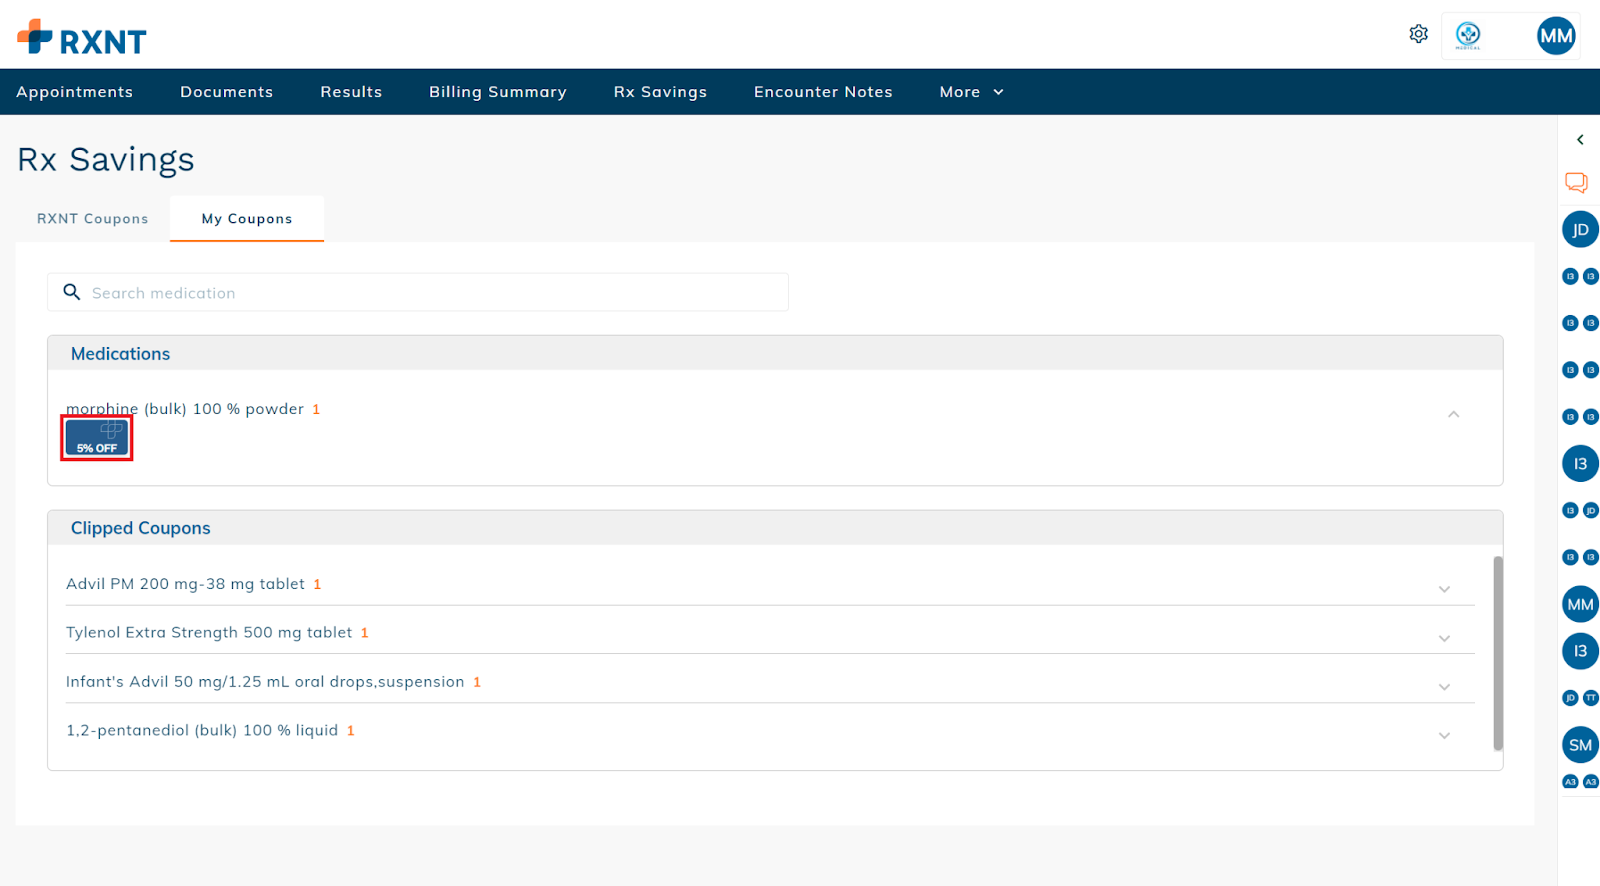
Task: Click Tylenol Extra Strength 500 mg tablet
Action: (209, 633)
